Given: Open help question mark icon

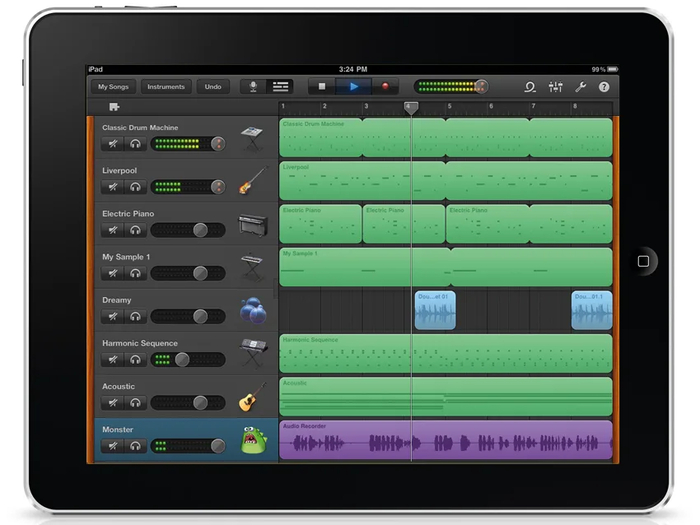Looking at the screenshot, I should point(604,87).
